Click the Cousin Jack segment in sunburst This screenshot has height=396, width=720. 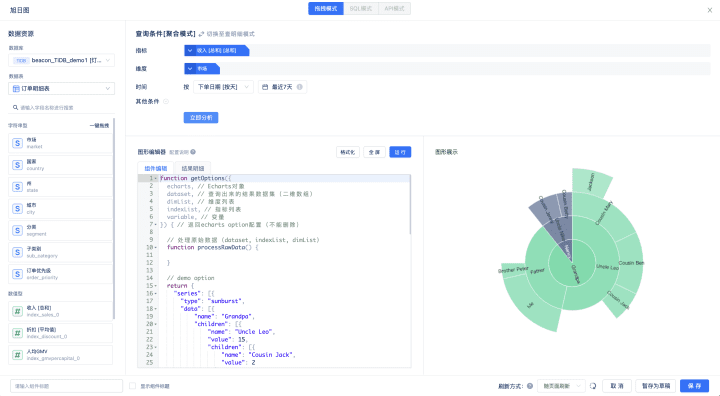tap(618, 300)
